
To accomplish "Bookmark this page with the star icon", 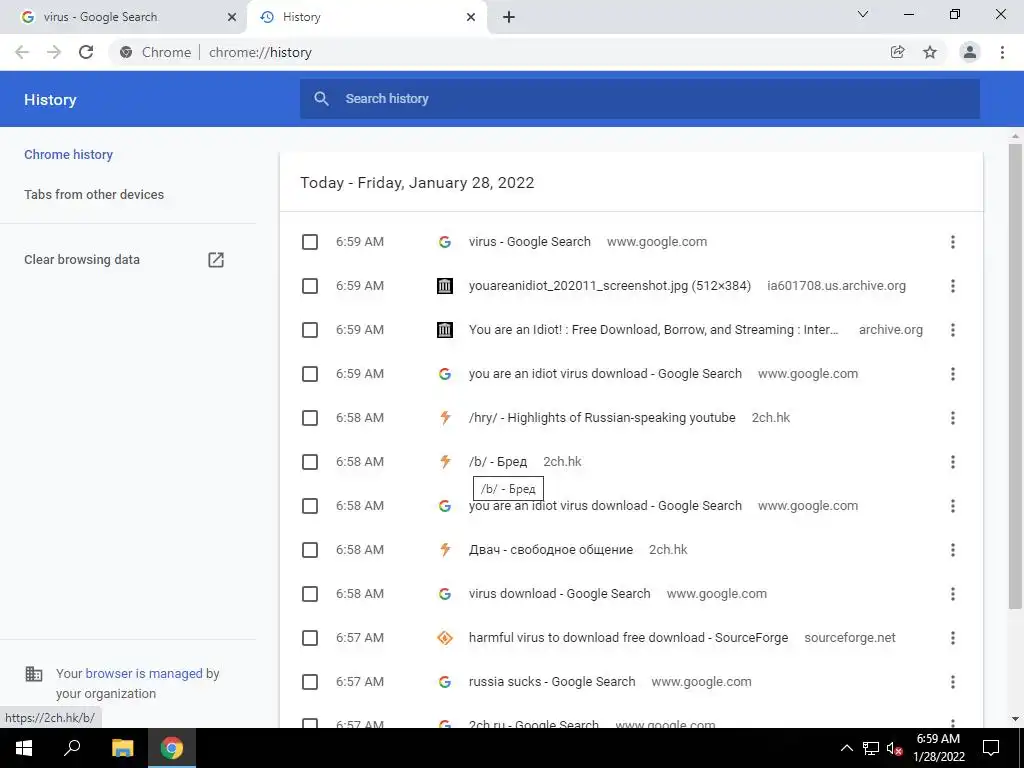I will tap(930, 52).
